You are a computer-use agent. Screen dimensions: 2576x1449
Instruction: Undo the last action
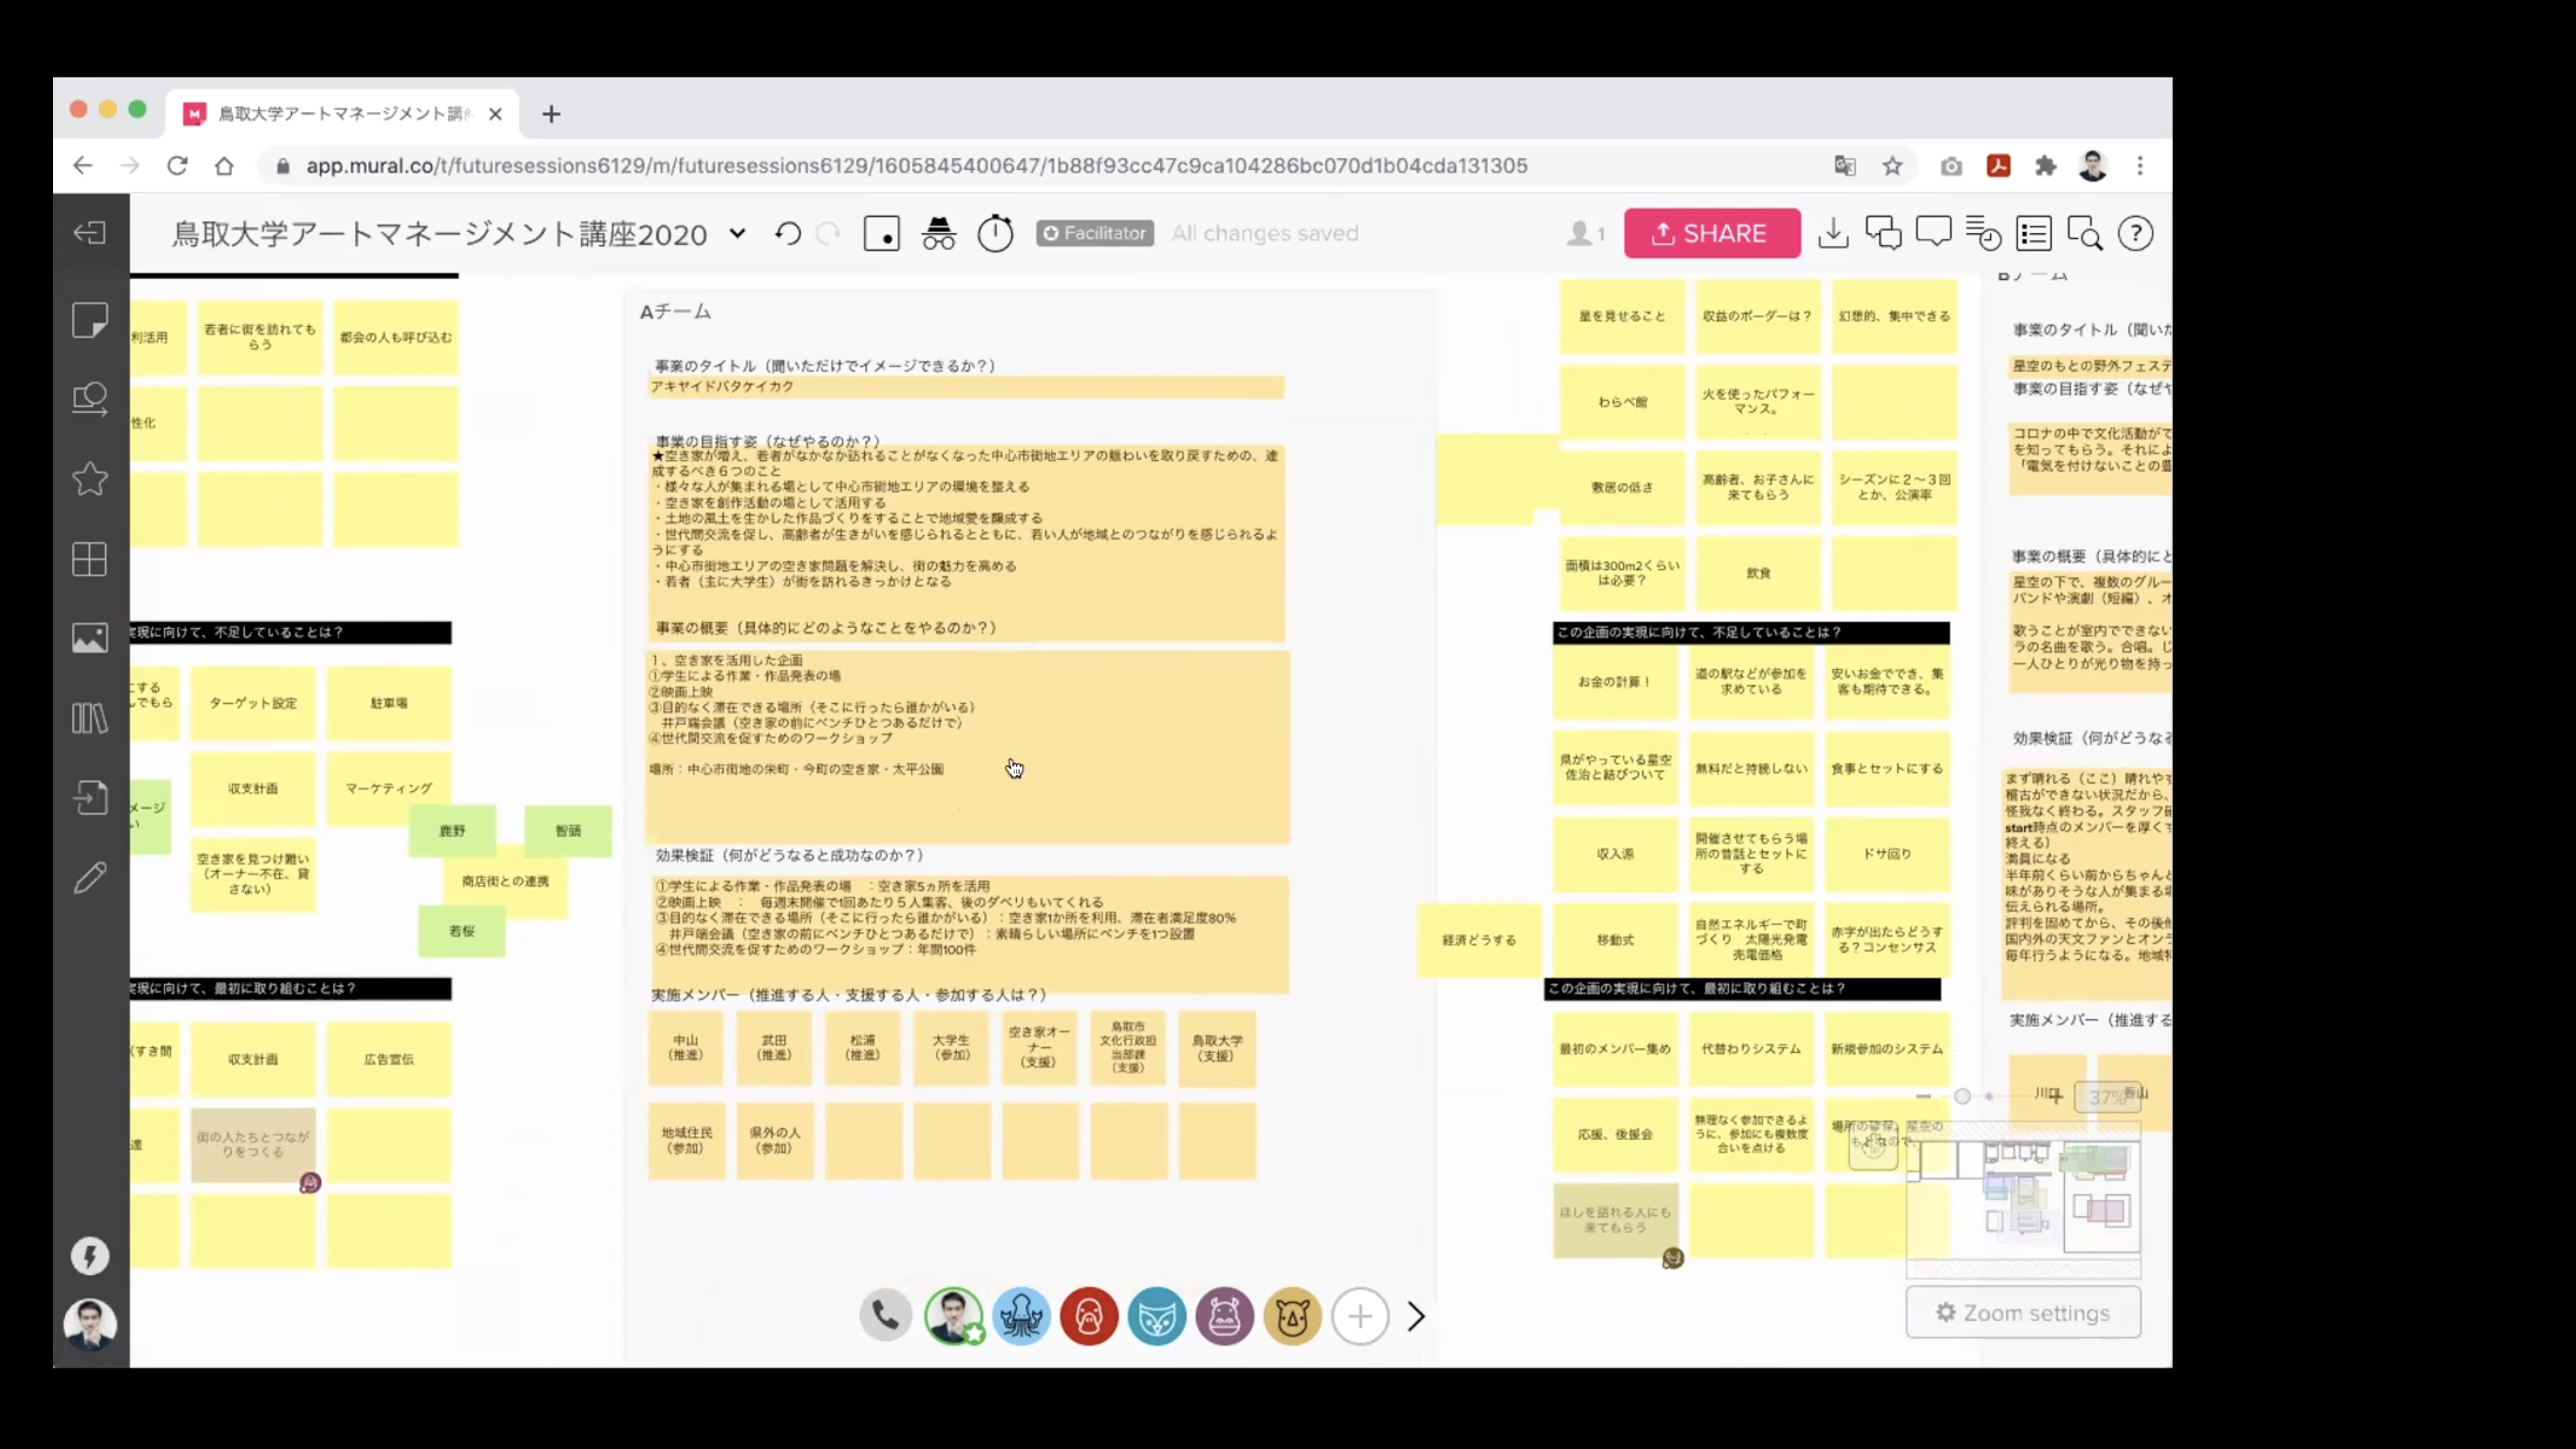(788, 234)
